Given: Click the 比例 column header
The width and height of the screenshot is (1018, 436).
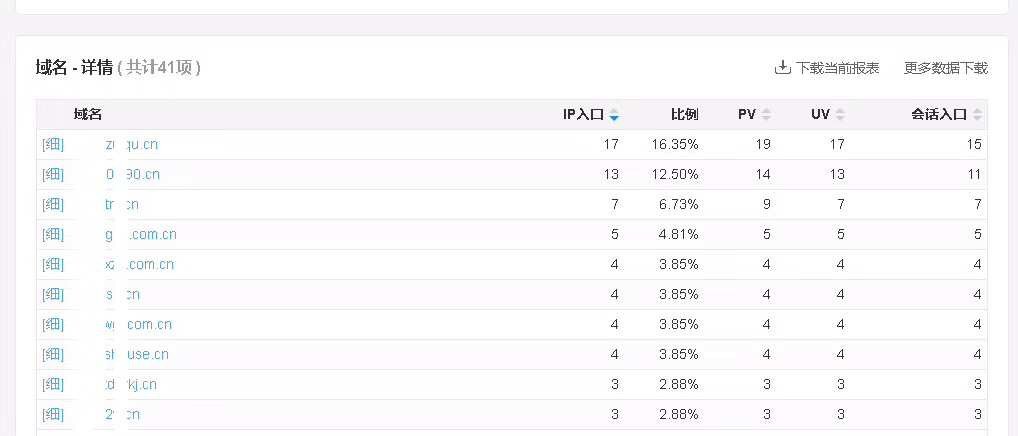Looking at the screenshot, I should click(684, 115).
